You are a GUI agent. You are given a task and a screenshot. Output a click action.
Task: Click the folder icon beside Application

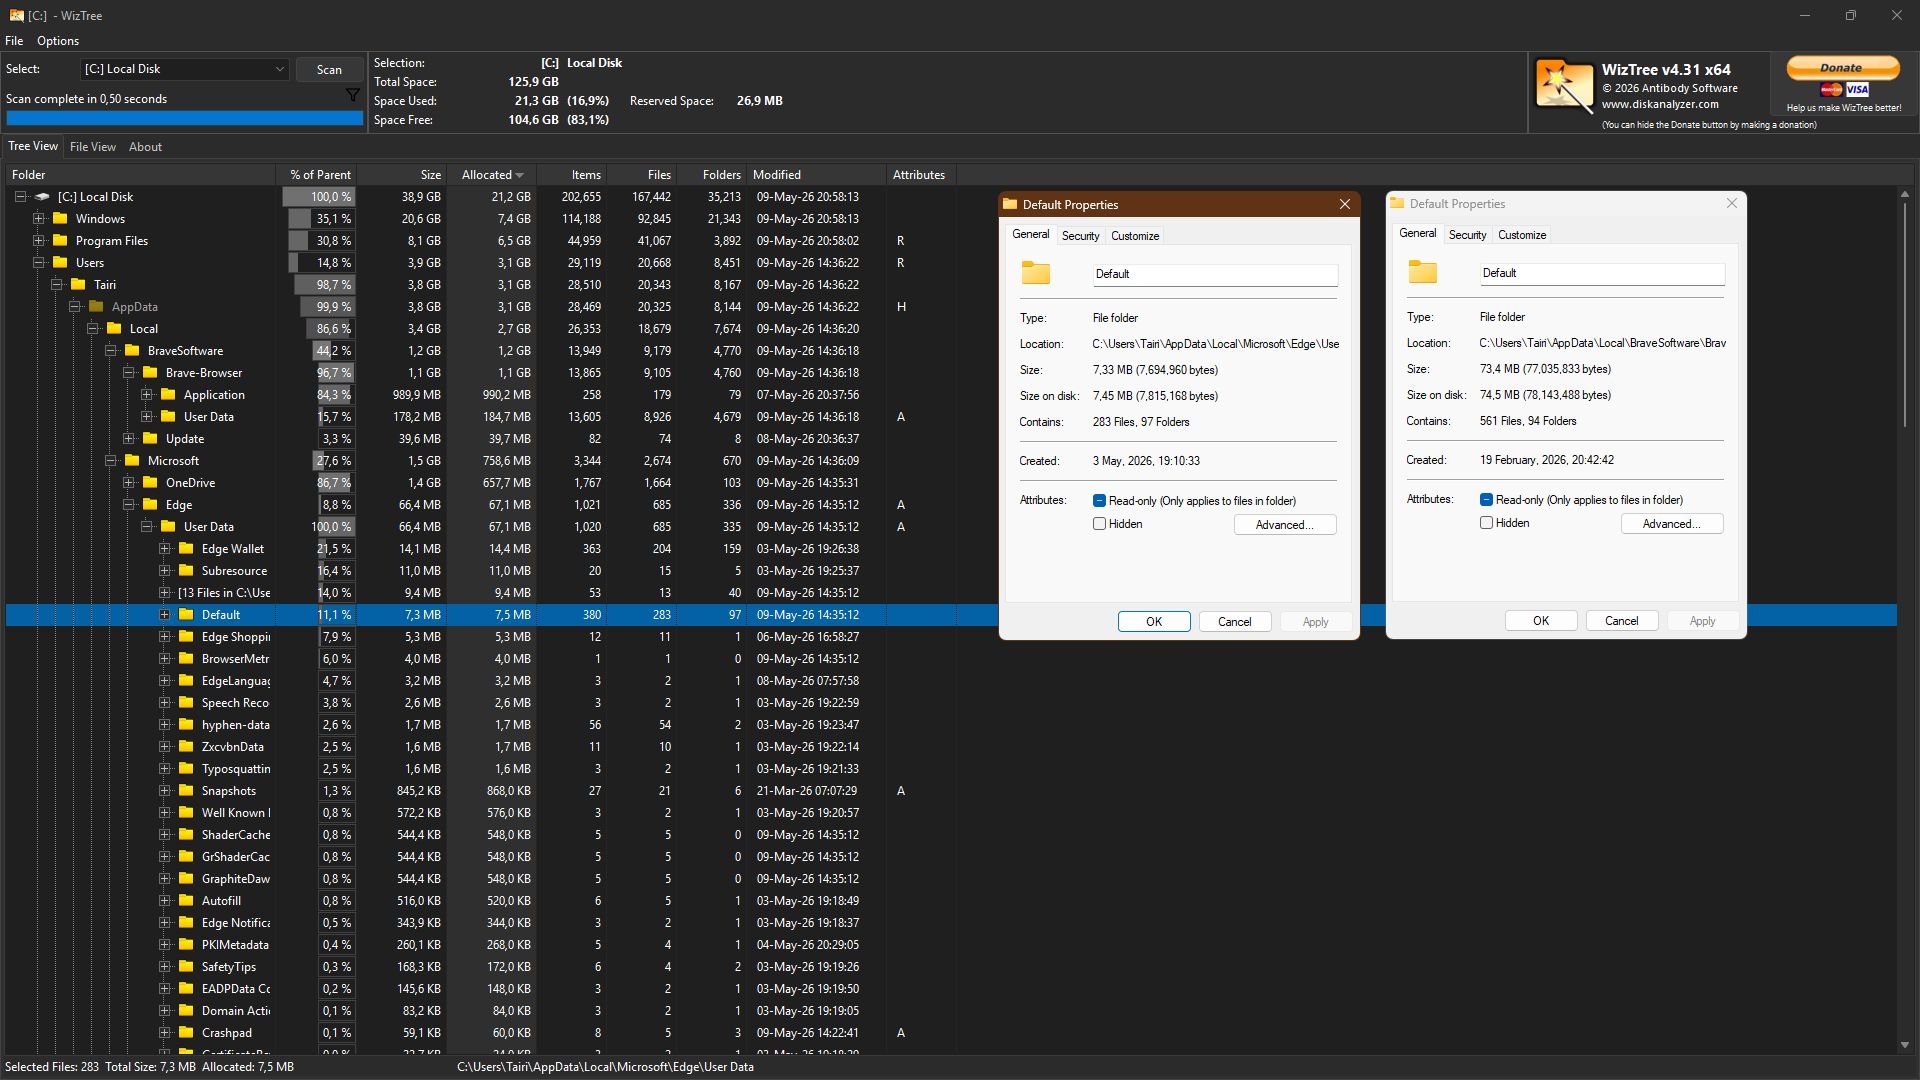coord(168,394)
